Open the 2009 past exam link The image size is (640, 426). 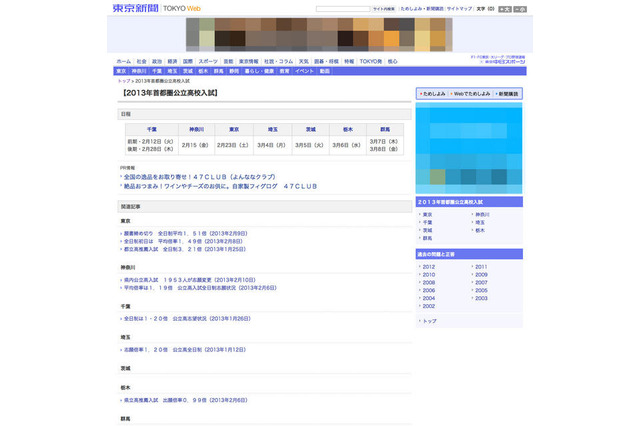481,275
